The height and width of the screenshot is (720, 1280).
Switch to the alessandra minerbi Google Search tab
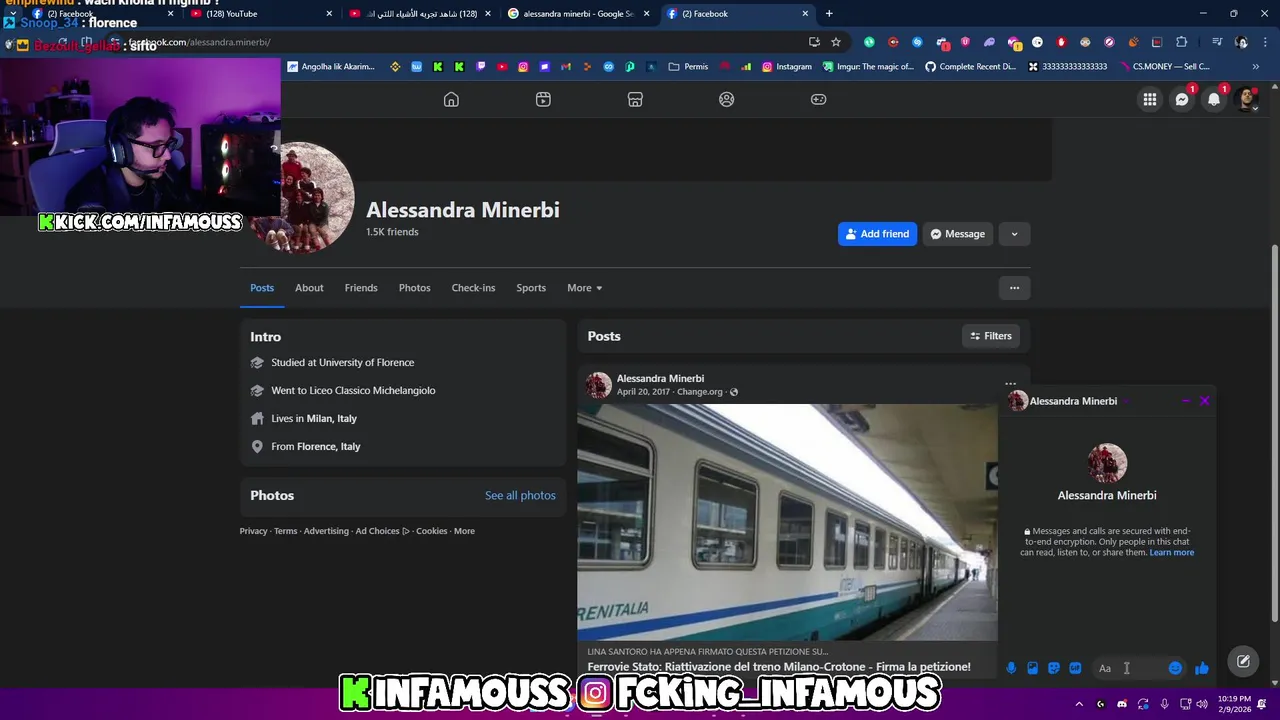(x=578, y=14)
